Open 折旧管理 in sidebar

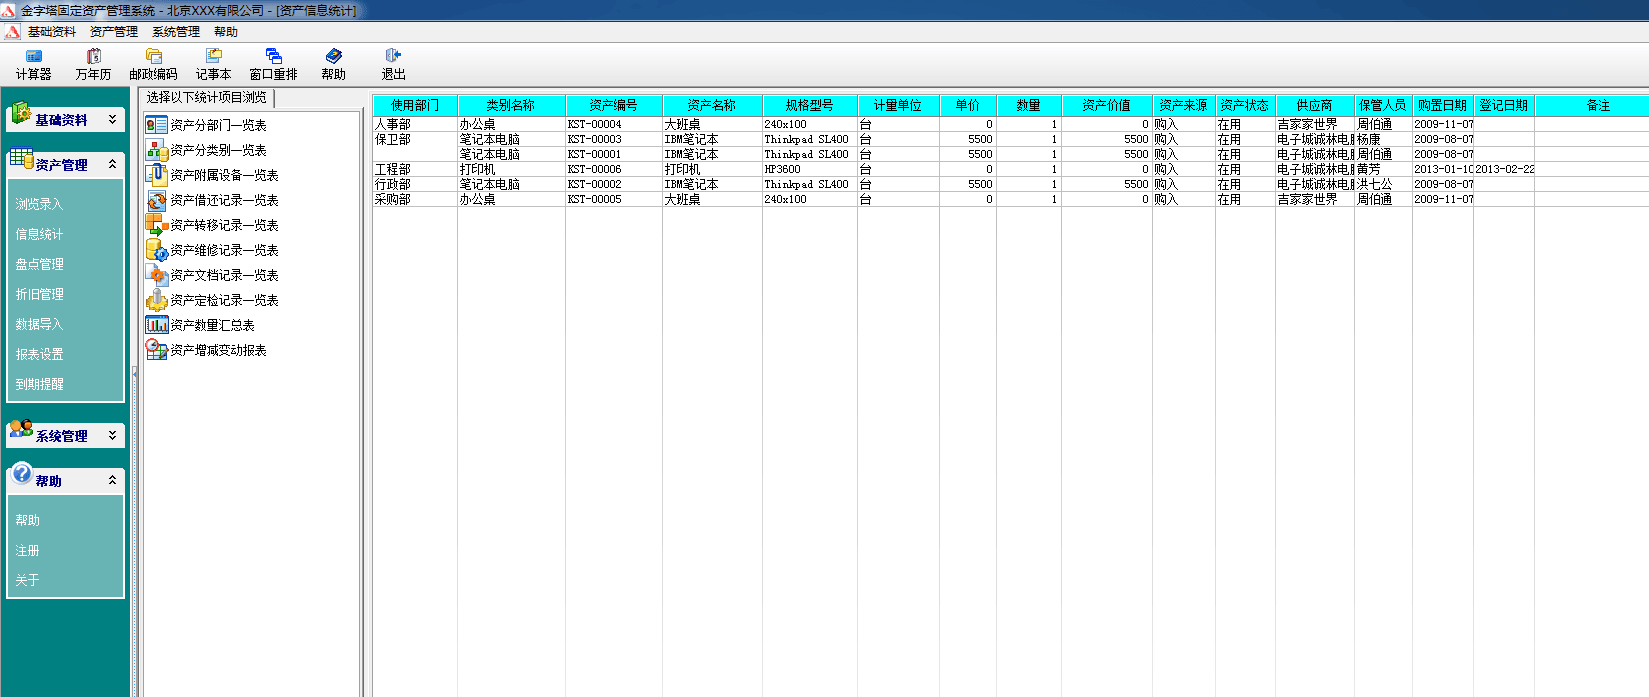[39, 294]
